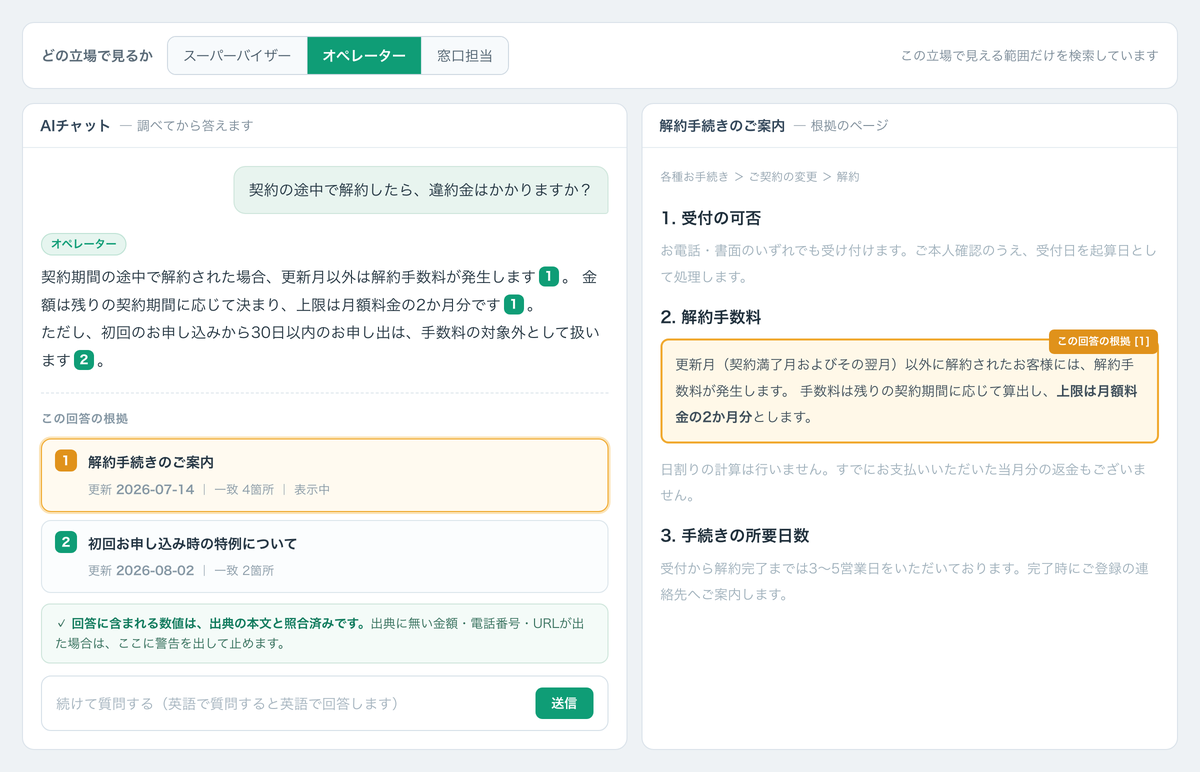Click paragraph お電話・書面のいずれでも受け付けます

(x=909, y=263)
